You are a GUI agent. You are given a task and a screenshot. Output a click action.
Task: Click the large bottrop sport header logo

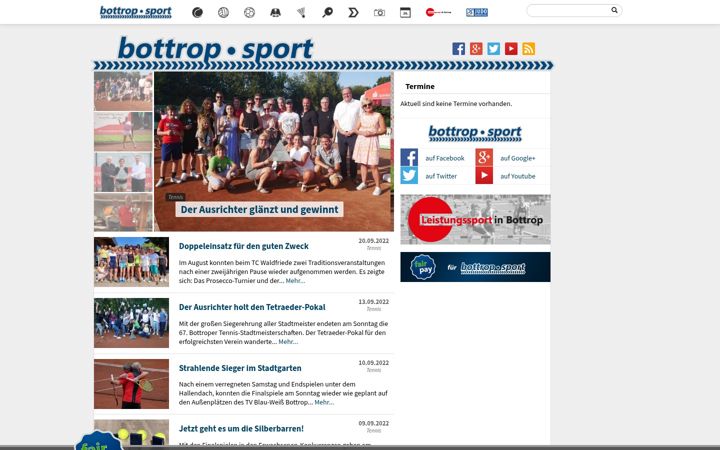tap(216, 50)
